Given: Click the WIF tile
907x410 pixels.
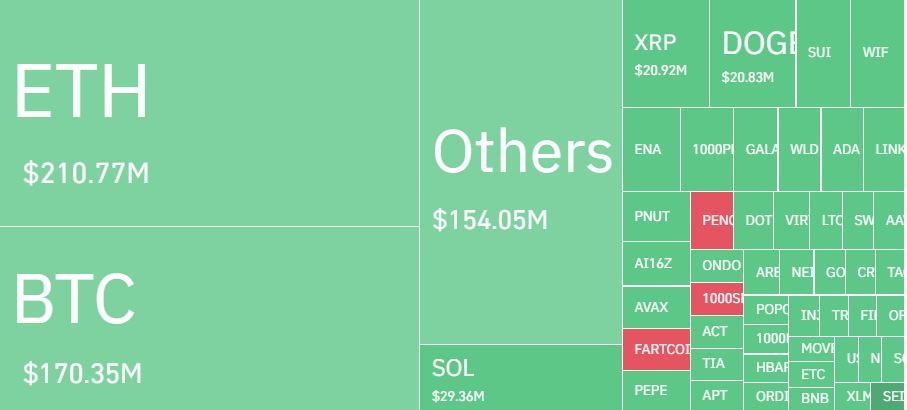Looking at the screenshot, I should (877, 54).
